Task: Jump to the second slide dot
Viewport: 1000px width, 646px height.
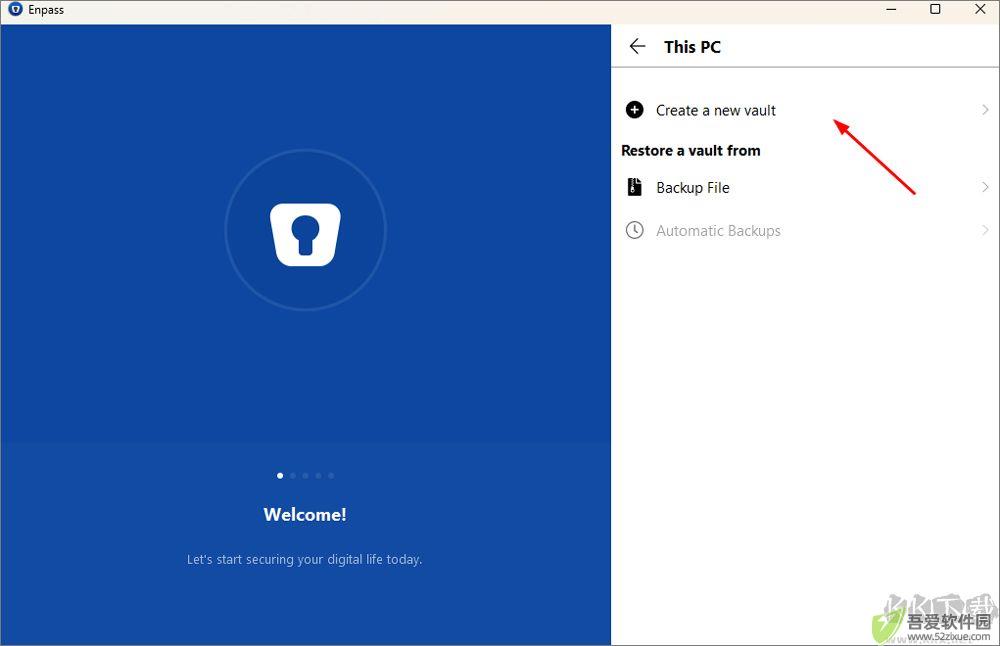Action: 293,476
